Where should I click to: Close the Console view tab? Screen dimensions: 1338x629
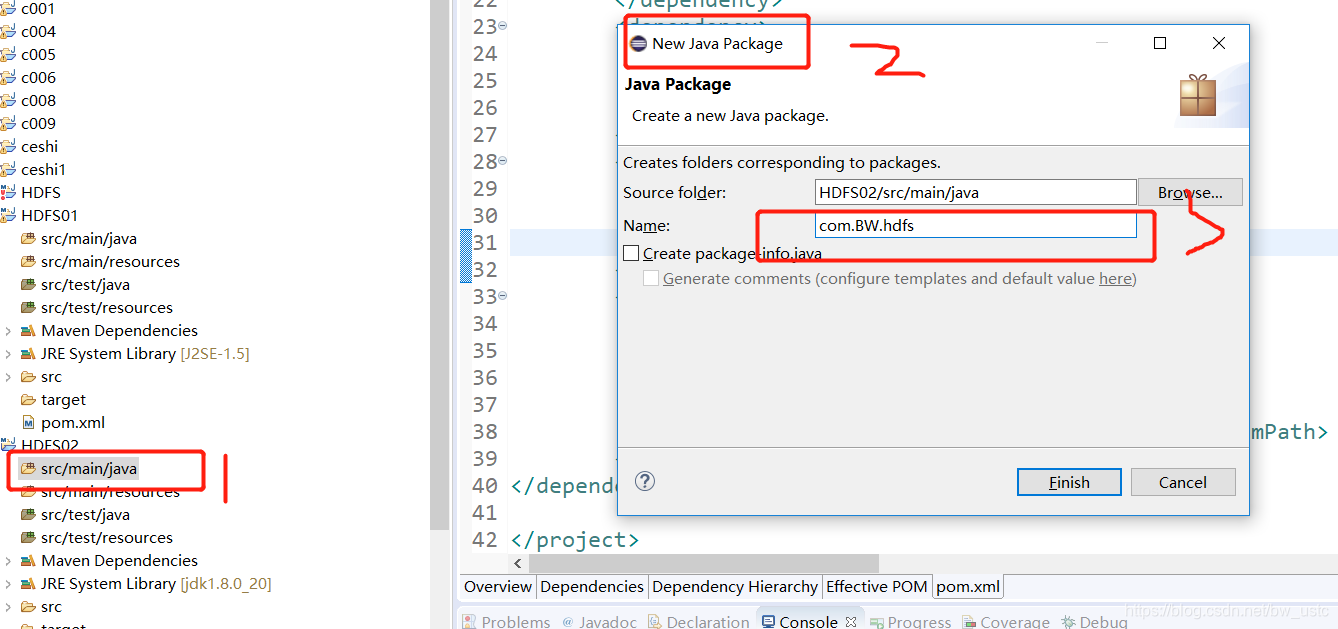(851, 622)
